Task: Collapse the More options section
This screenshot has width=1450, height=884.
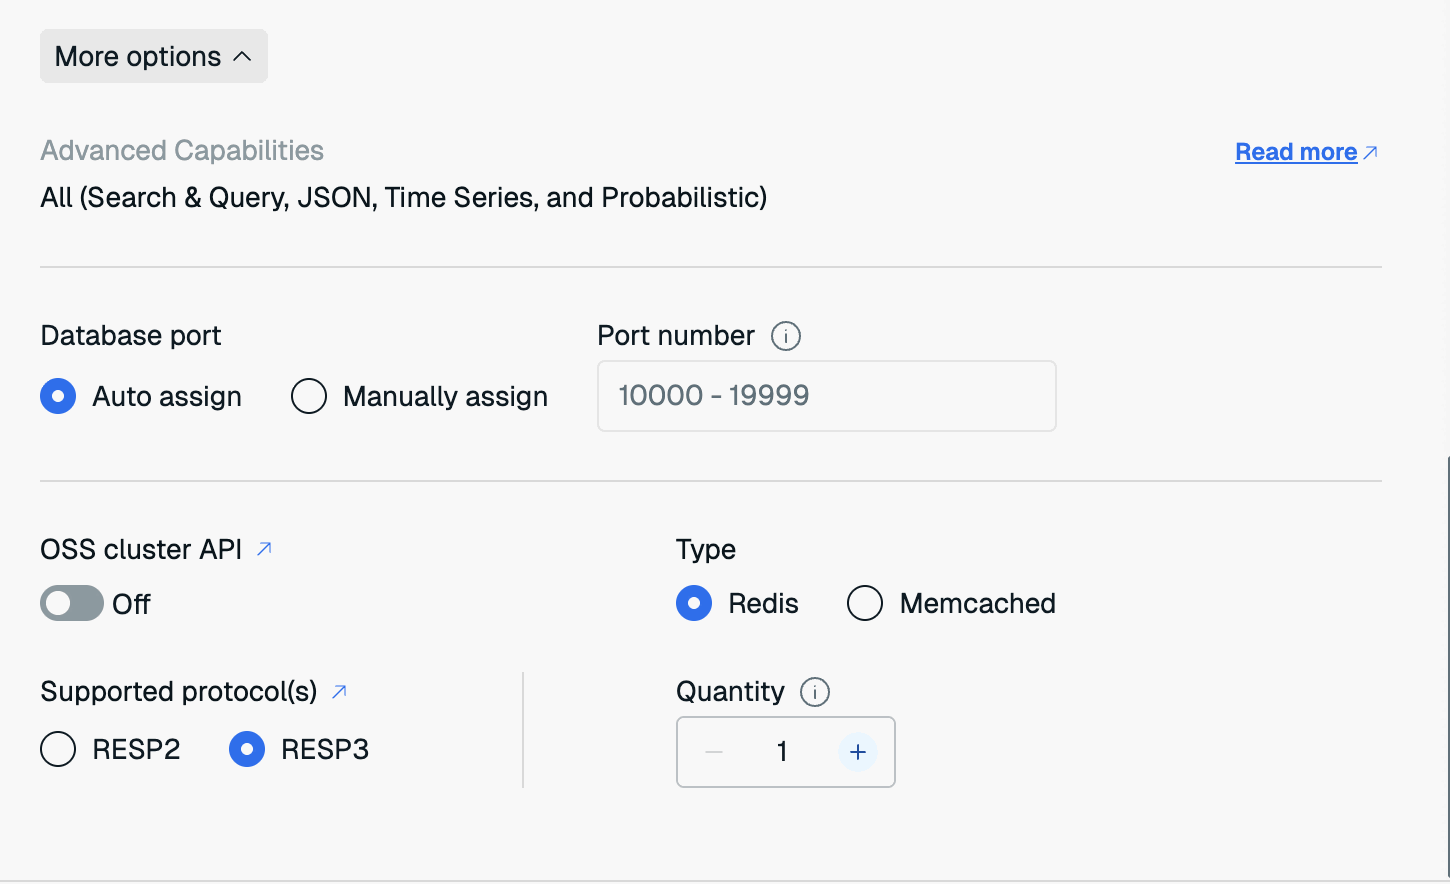Action: 153,56
